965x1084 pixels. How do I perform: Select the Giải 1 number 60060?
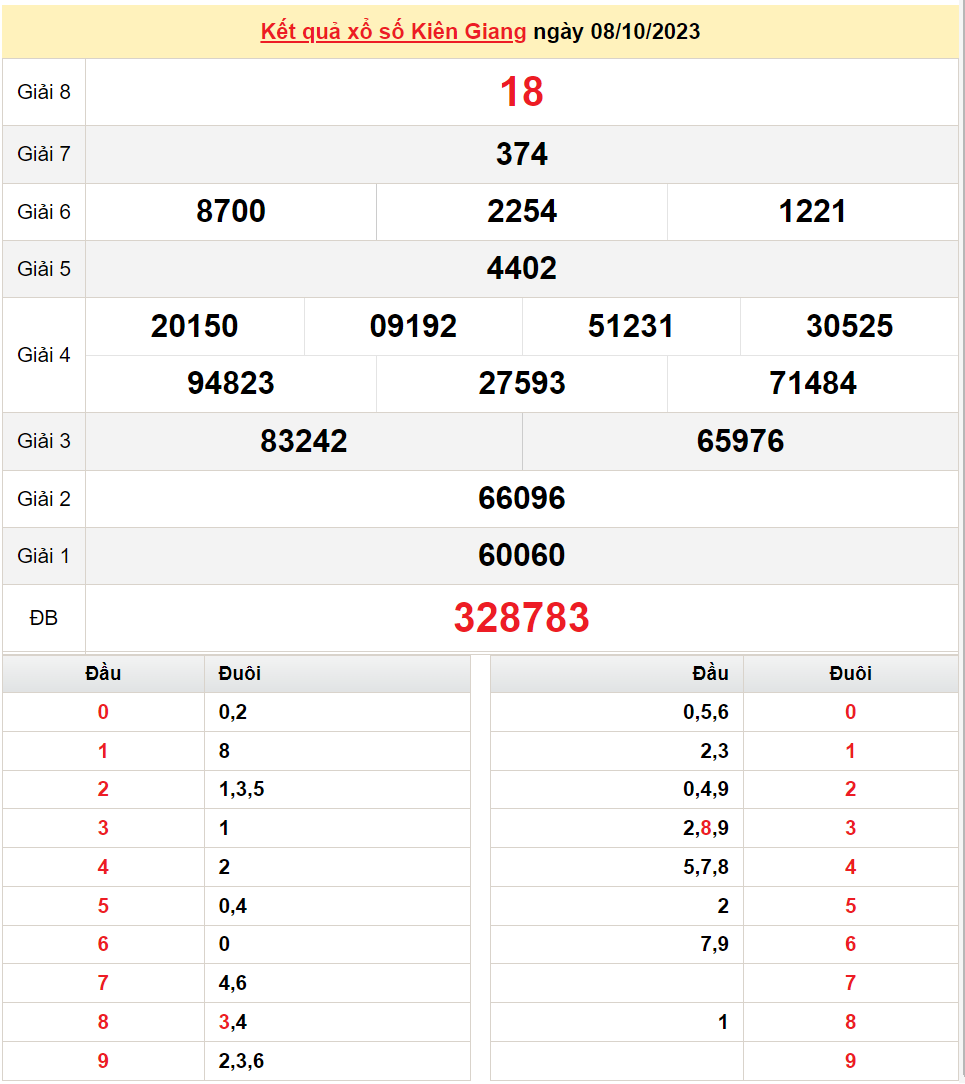coord(524,556)
